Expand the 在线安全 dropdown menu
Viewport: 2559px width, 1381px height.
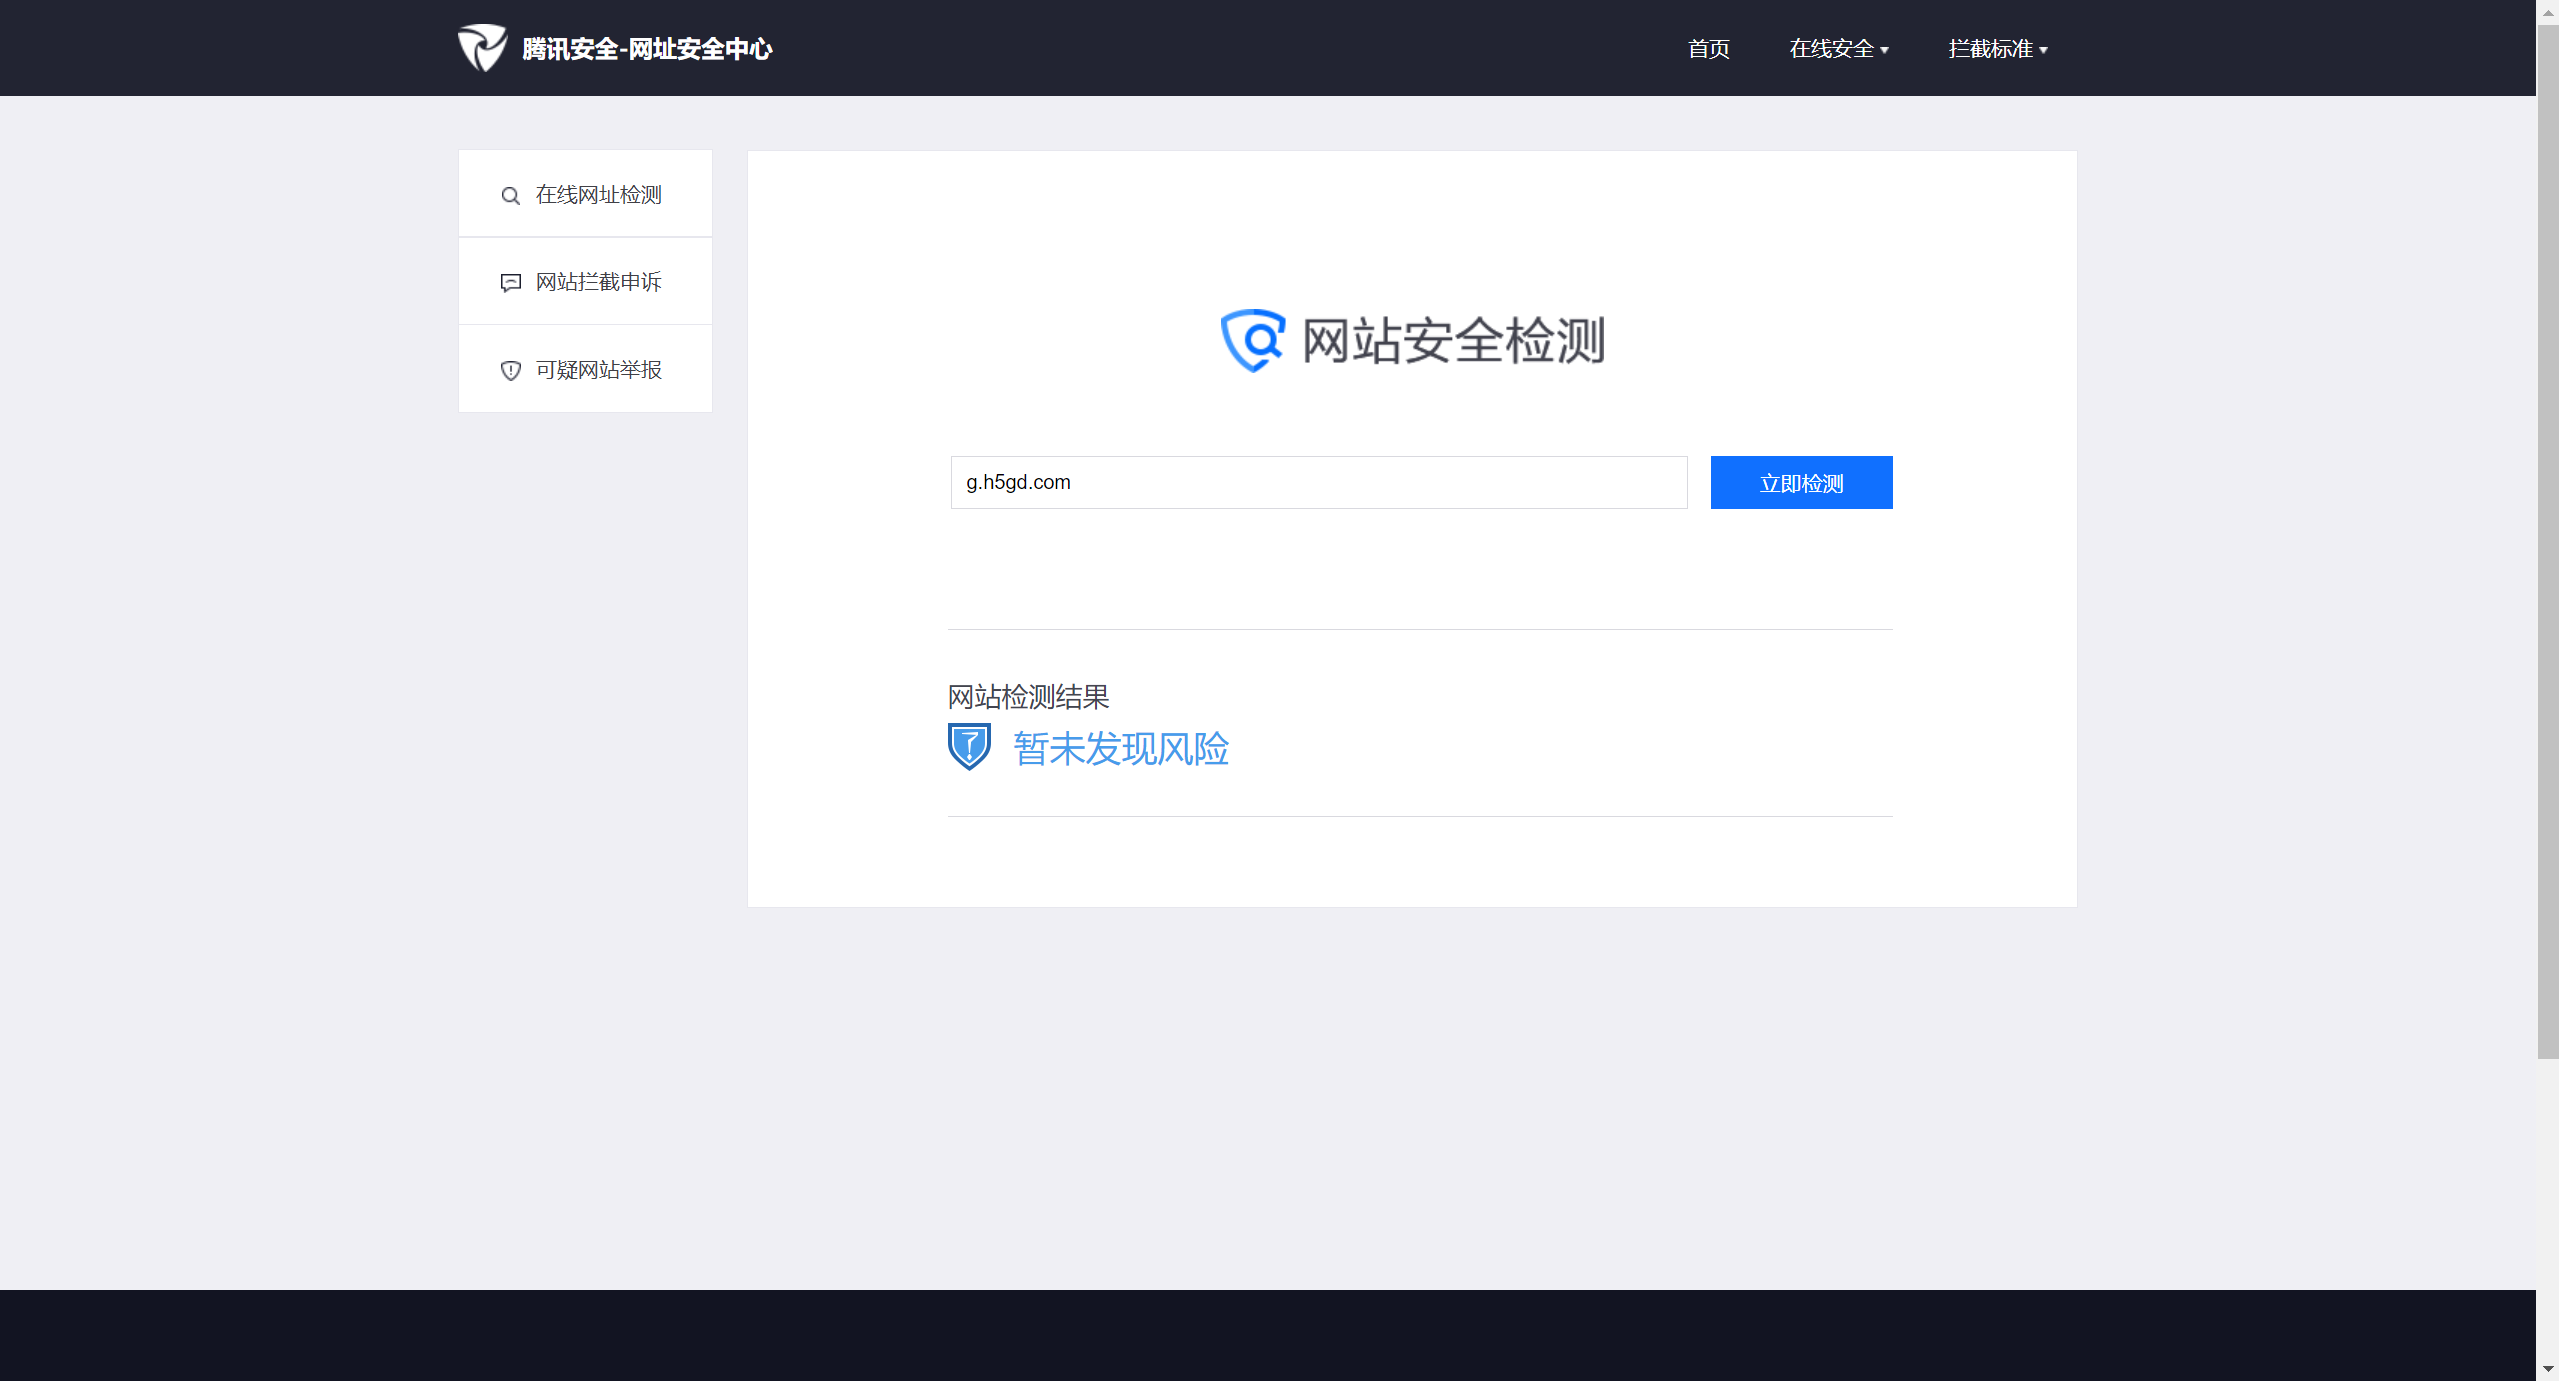(1831, 49)
